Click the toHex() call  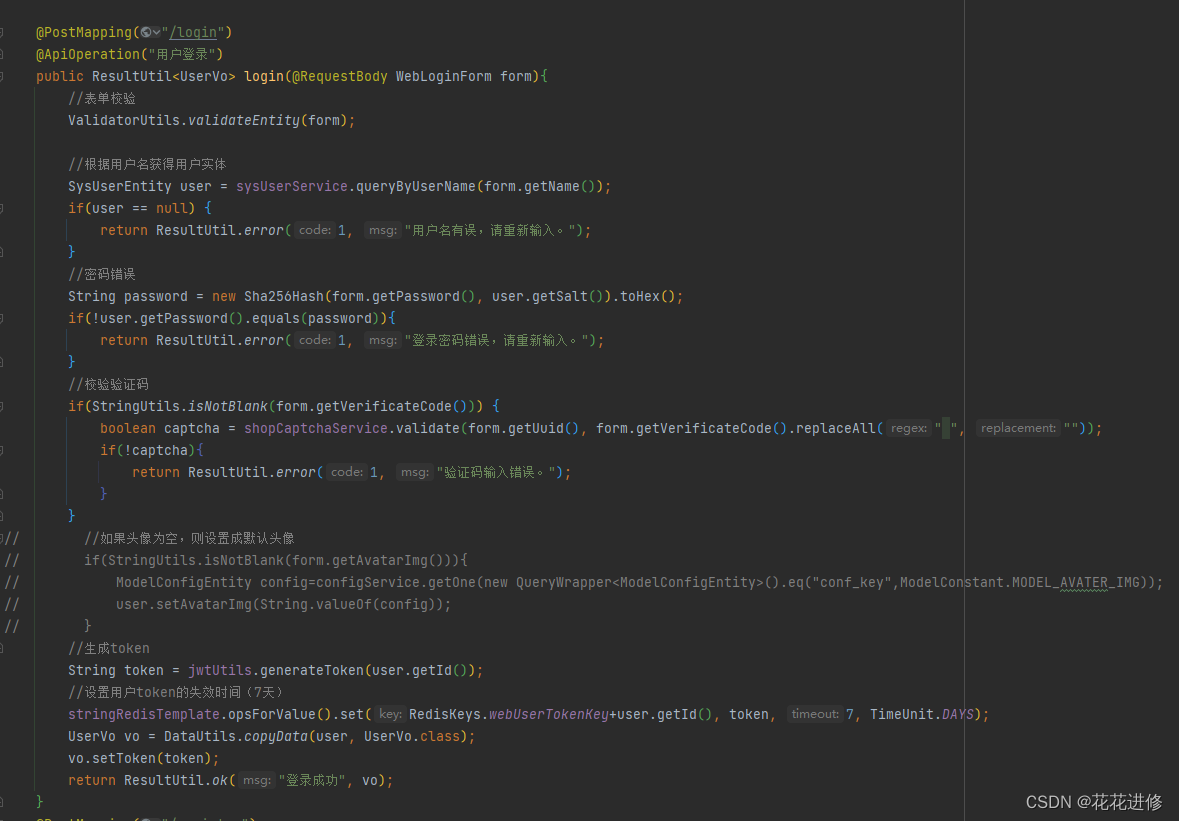click(647, 296)
